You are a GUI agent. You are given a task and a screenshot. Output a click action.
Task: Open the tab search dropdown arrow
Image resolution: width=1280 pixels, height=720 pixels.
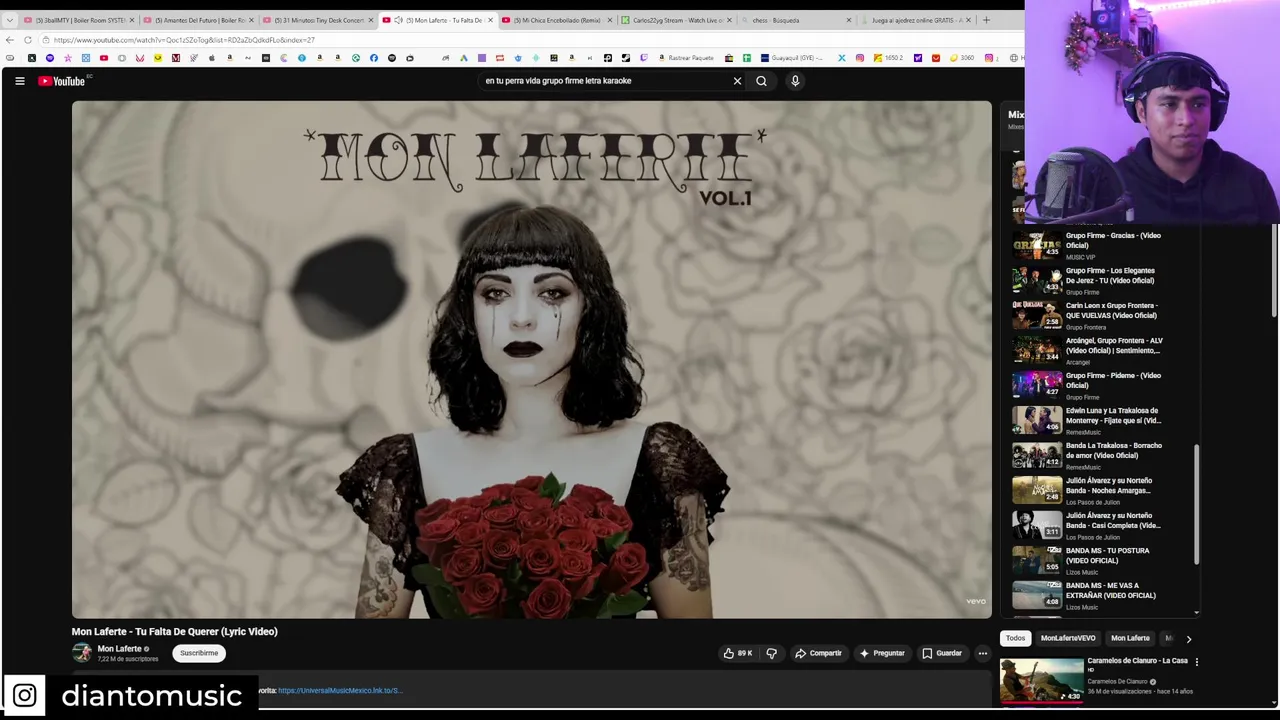coord(9,20)
